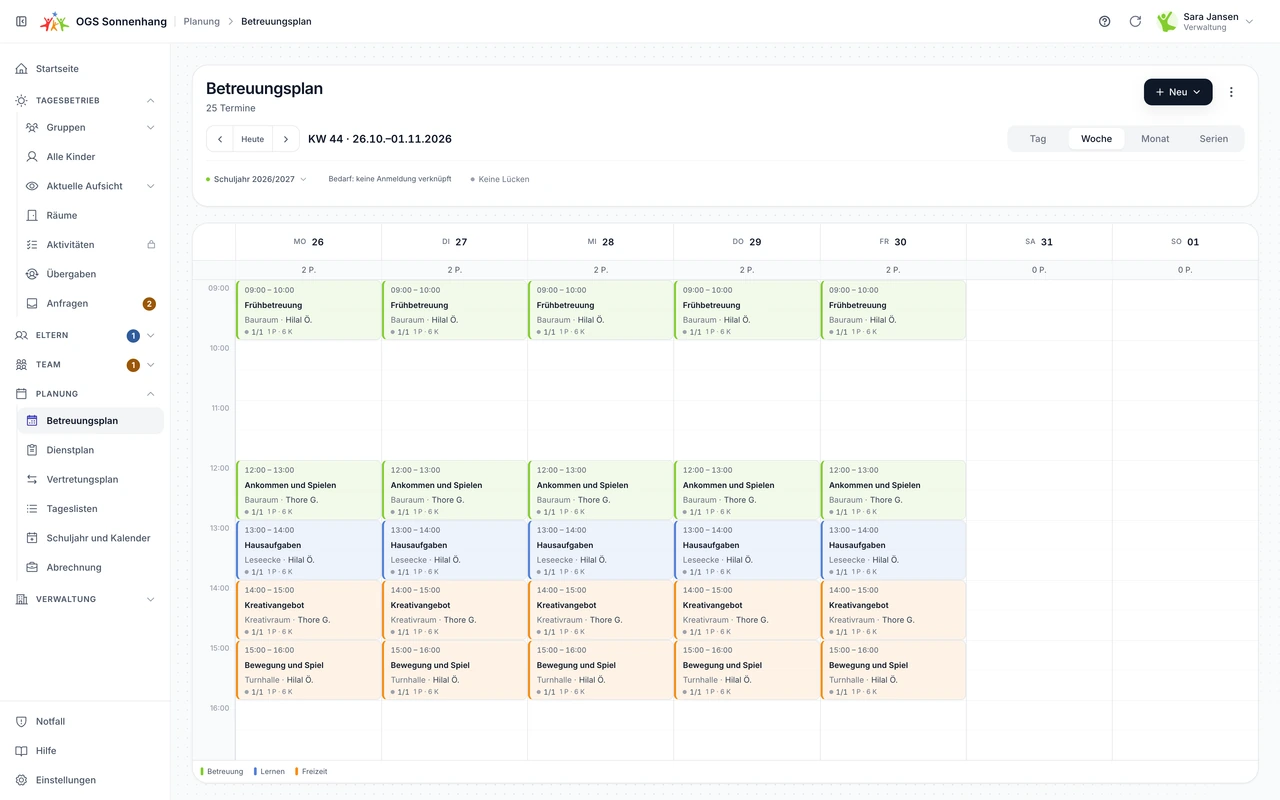Open Notfall at sidebar bottom
The height and width of the screenshot is (800, 1280).
[x=85, y=721]
